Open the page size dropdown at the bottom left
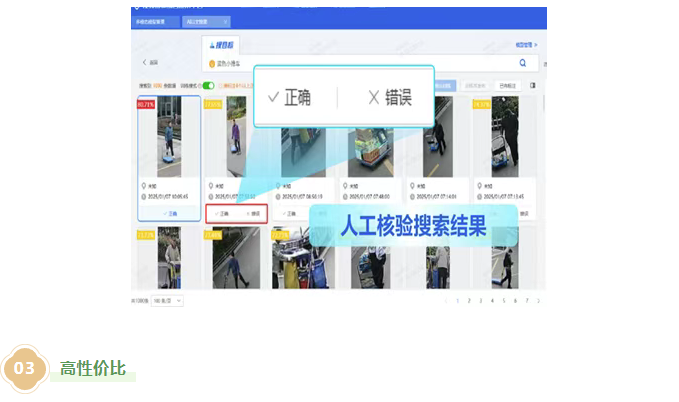679x402 pixels. click(x=167, y=301)
